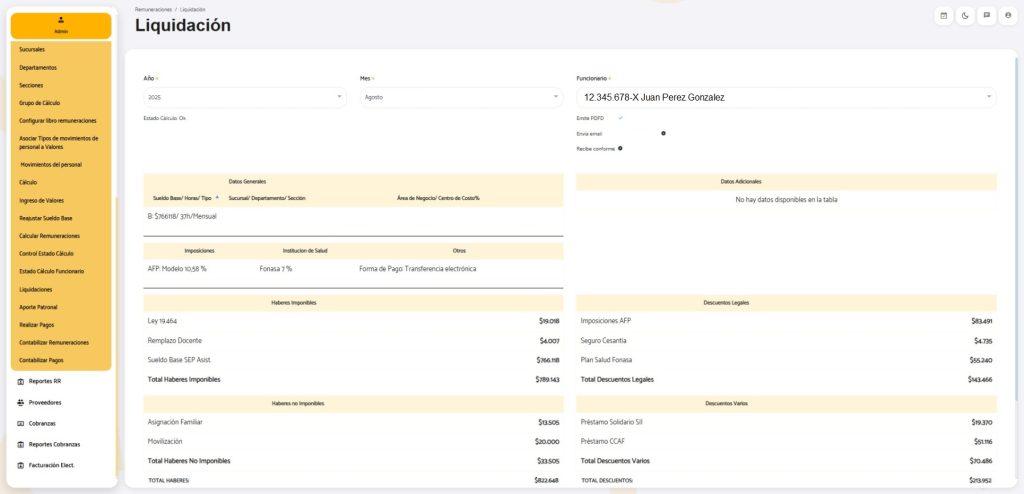
Task: Click the Facturación Elect. sidebar icon
Action: (20, 465)
